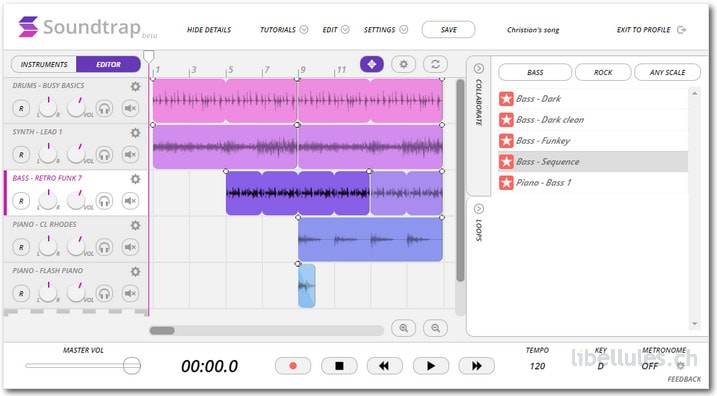Solo the Bass - Retro Funk 7 headphones
The width and height of the screenshot is (717, 396).
(104, 201)
